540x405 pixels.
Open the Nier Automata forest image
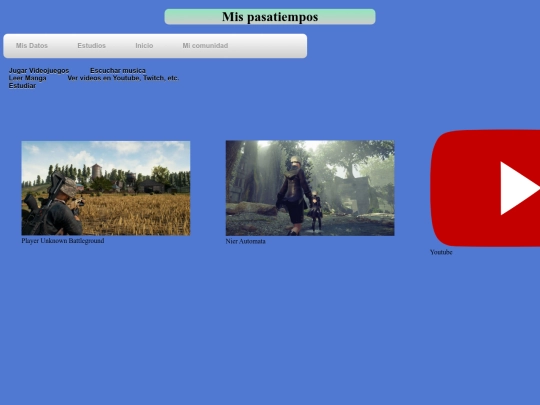pos(310,188)
